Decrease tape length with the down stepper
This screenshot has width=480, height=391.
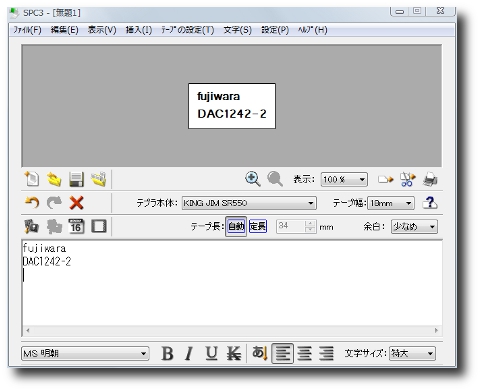(x=310, y=230)
